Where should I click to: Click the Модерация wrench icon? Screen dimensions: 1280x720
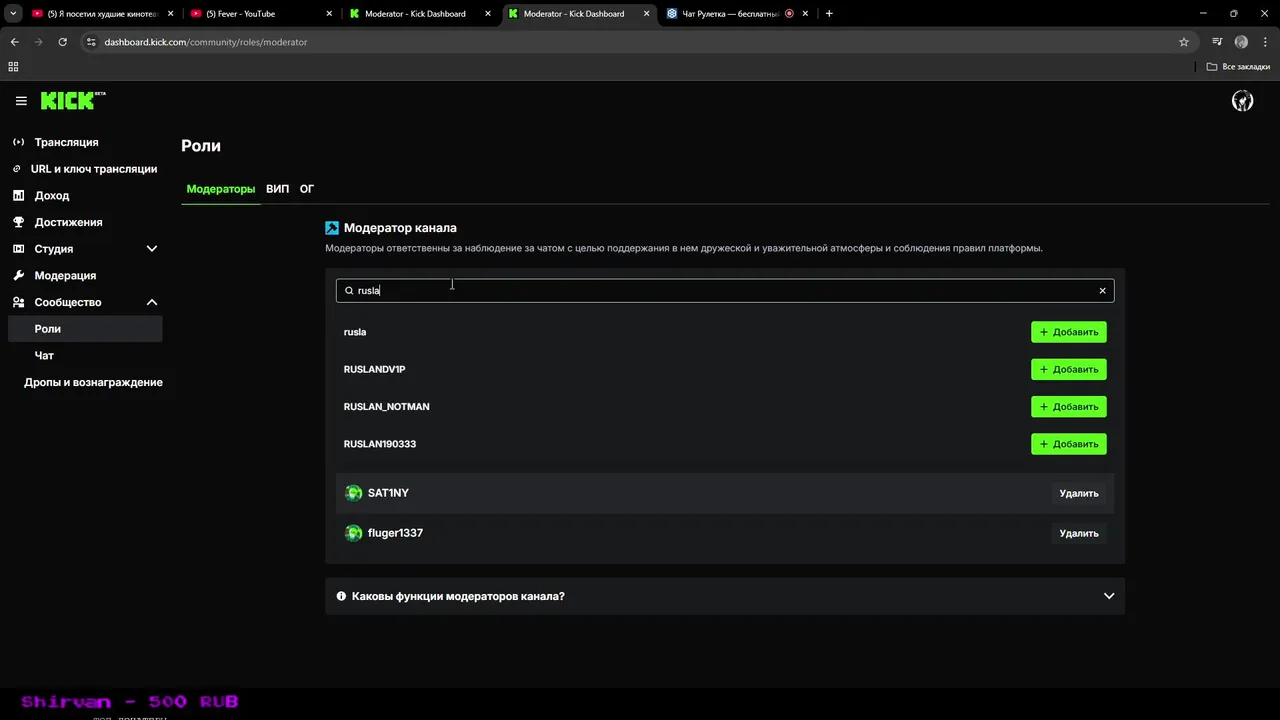coord(18,275)
